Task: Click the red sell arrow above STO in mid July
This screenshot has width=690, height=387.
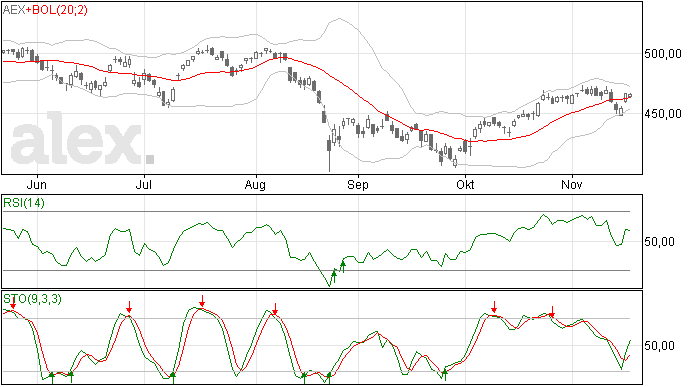Action: [x=202, y=302]
